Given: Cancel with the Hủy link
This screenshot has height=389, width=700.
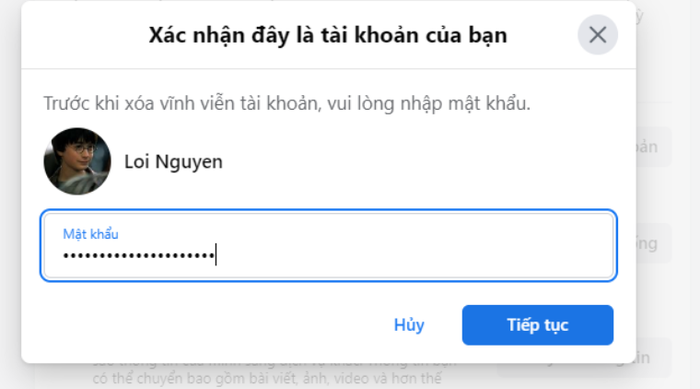Looking at the screenshot, I should (409, 325).
